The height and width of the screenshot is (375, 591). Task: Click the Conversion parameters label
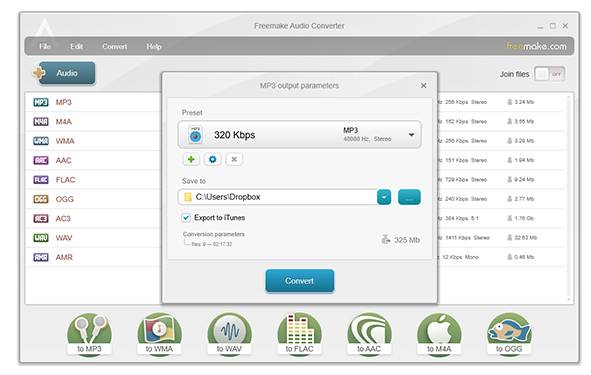pos(214,234)
